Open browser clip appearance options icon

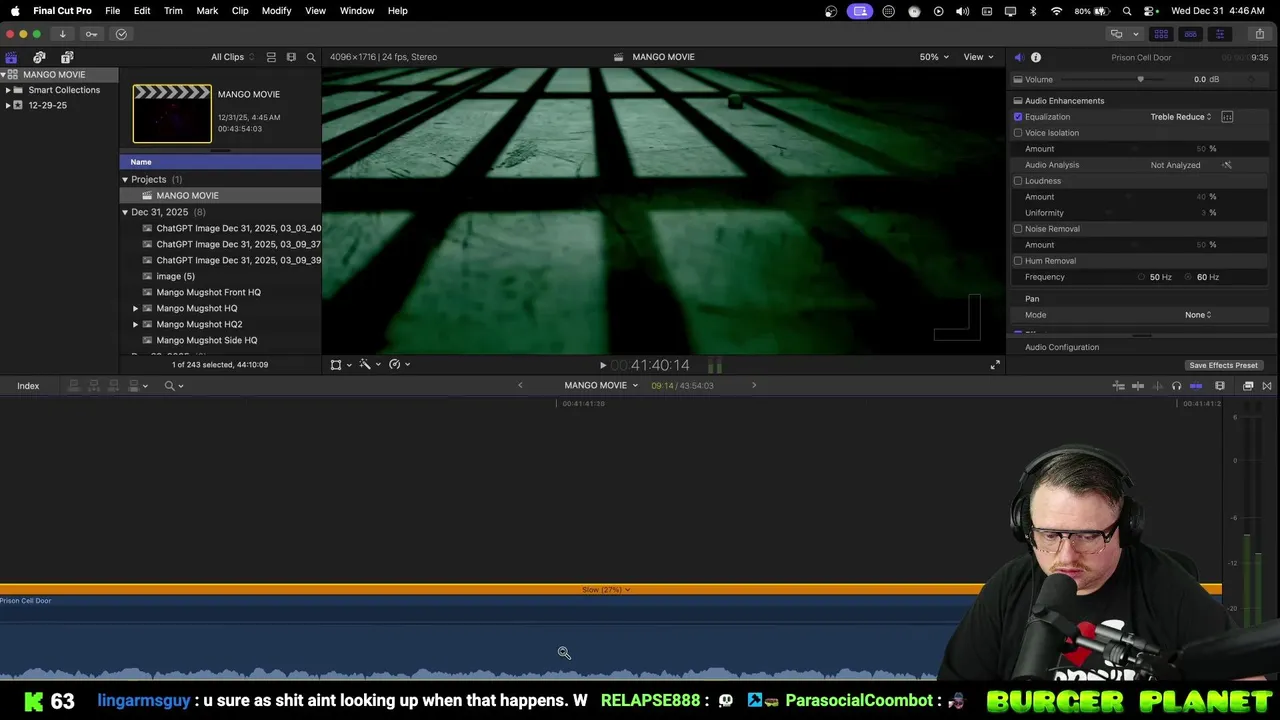pos(291,57)
